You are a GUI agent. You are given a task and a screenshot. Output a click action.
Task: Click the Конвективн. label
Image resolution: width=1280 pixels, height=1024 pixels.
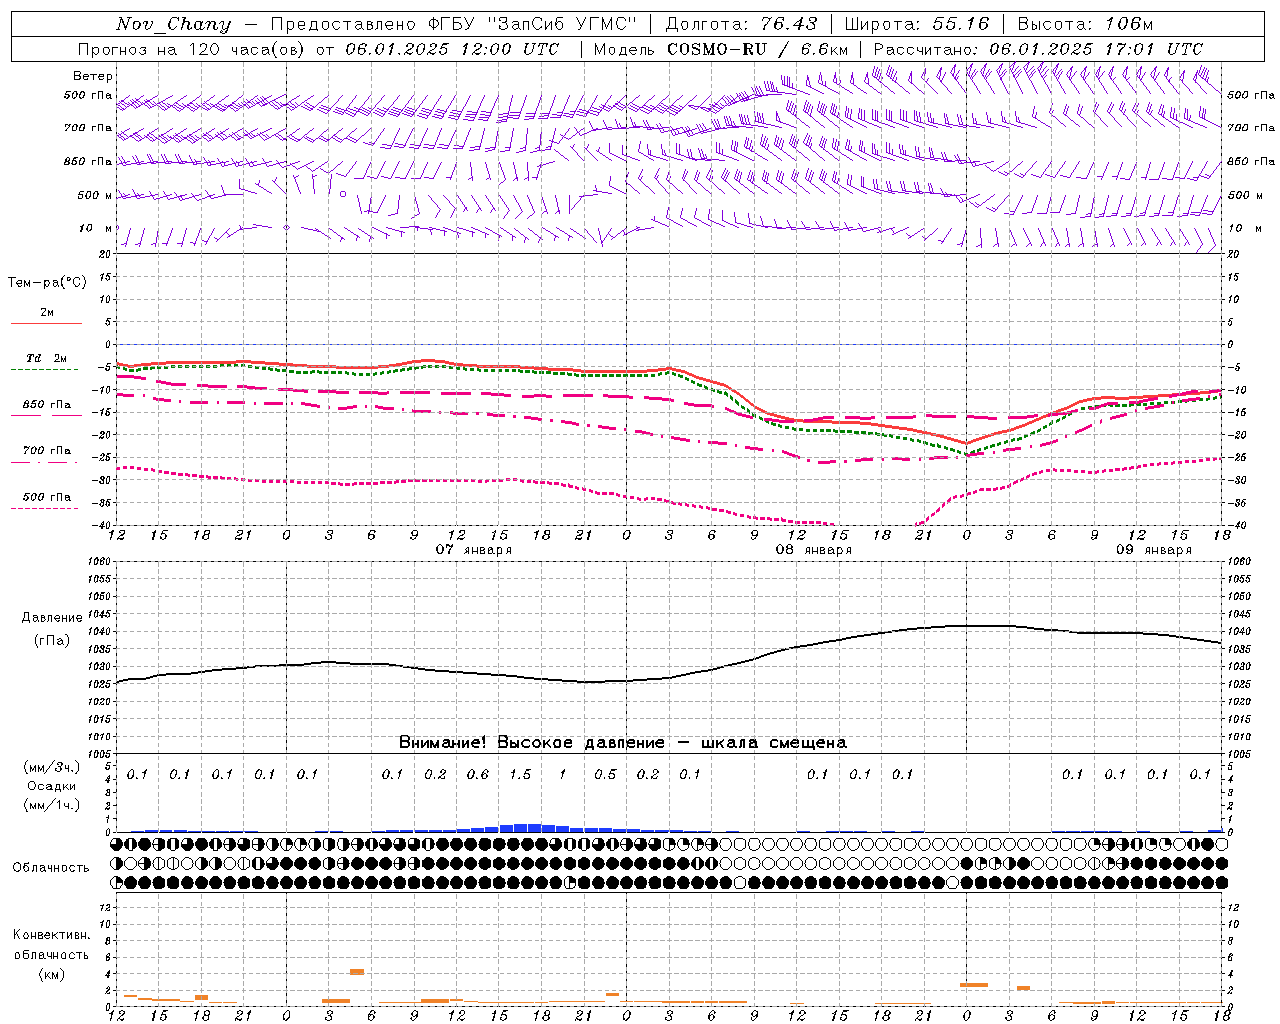51,935
